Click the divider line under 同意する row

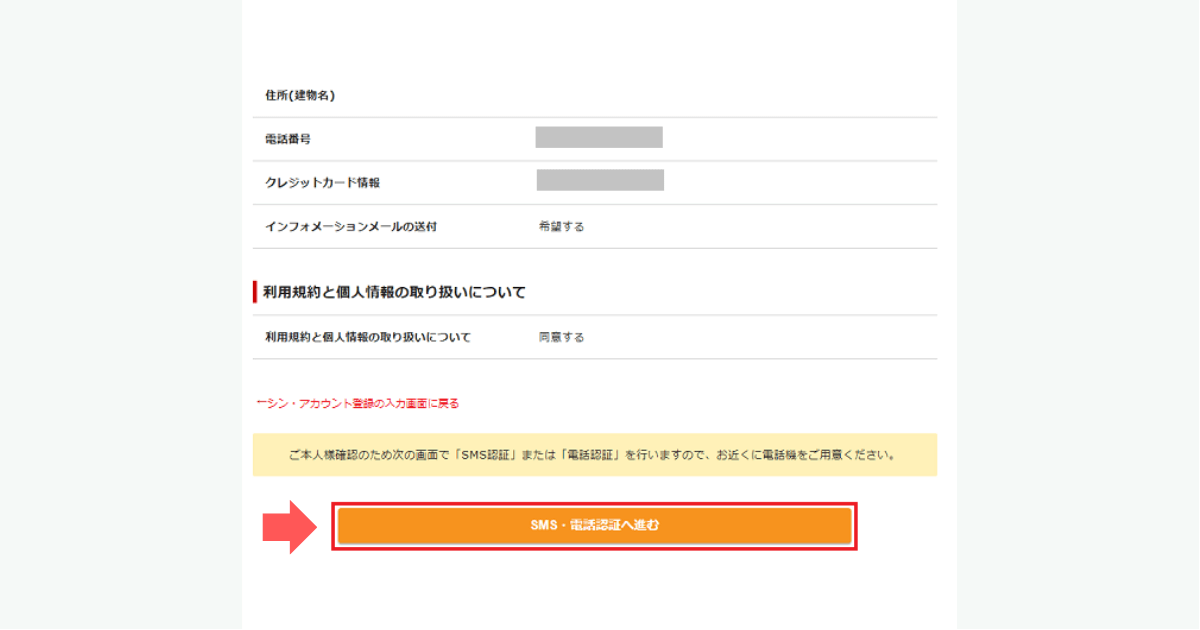(x=598, y=359)
